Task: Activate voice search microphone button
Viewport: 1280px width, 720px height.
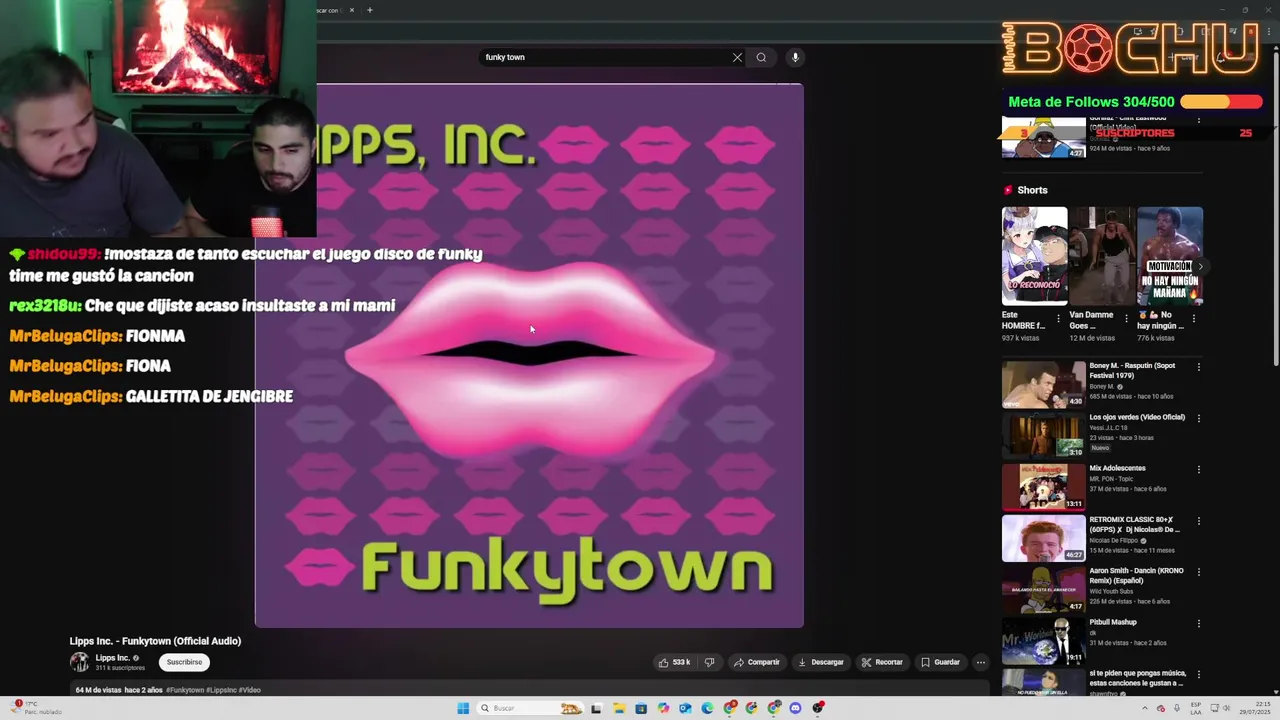Action: click(795, 57)
